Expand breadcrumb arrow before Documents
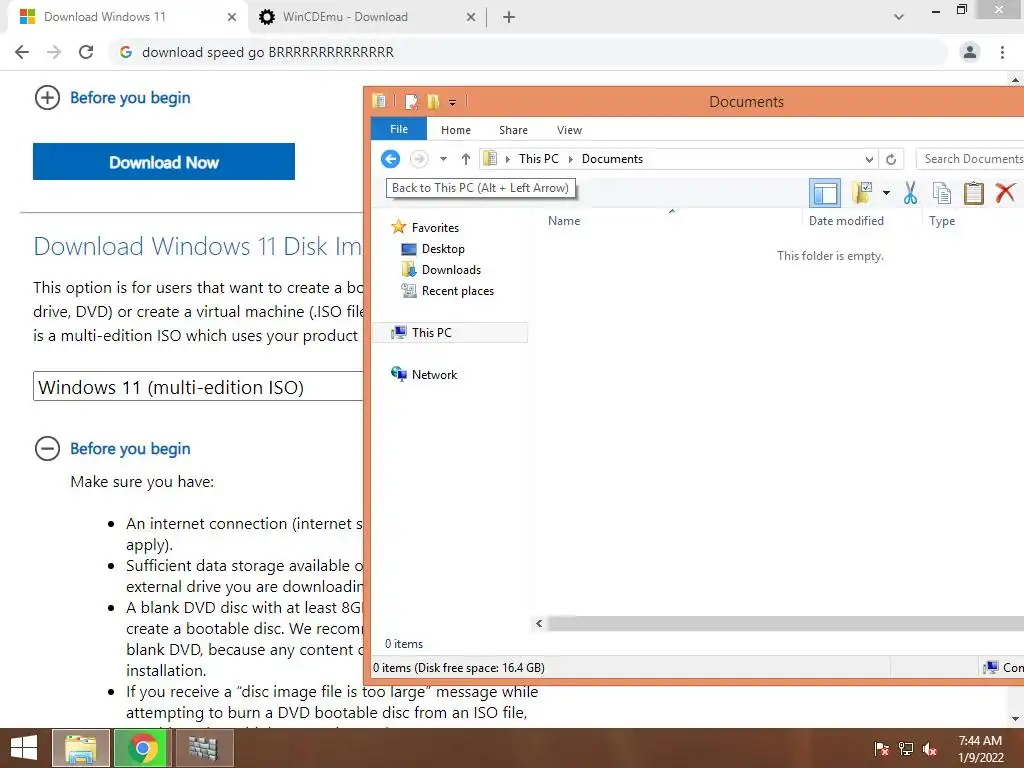The width and height of the screenshot is (1024, 768). [570, 159]
